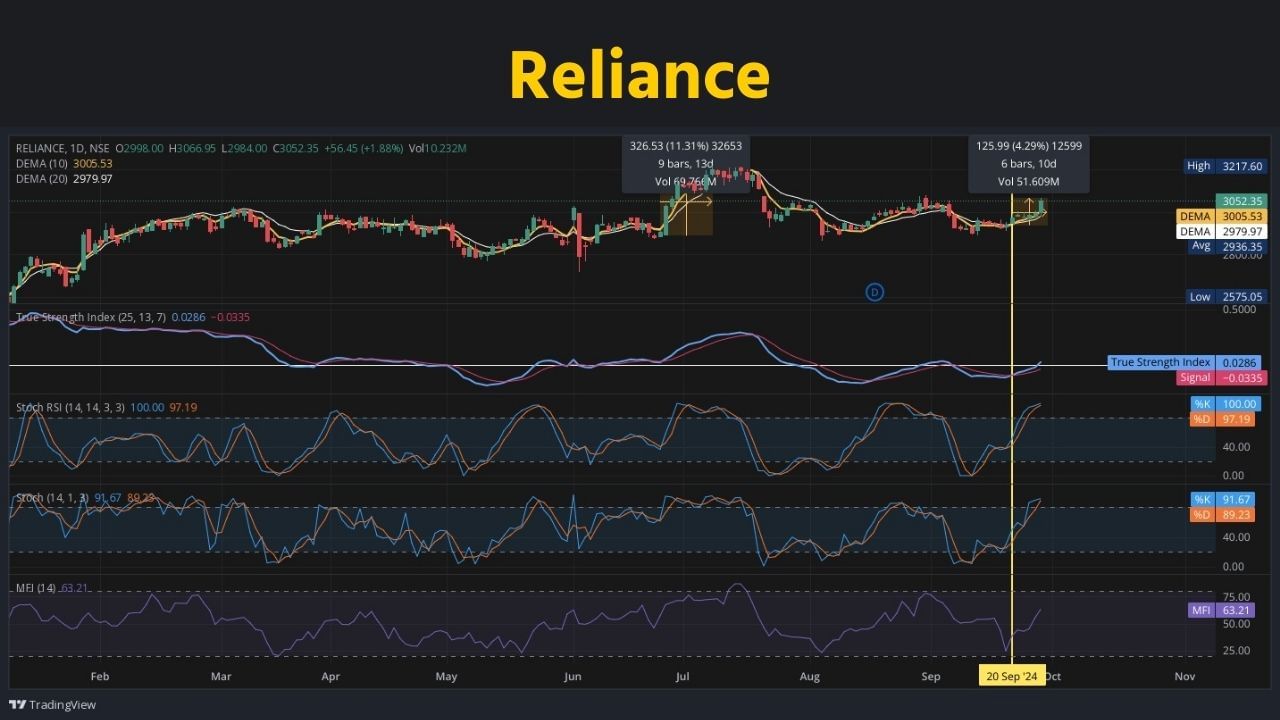This screenshot has width=1280, height=720.
Task: Click the Mar label on time axis
Action: click(x=221, y=677)
